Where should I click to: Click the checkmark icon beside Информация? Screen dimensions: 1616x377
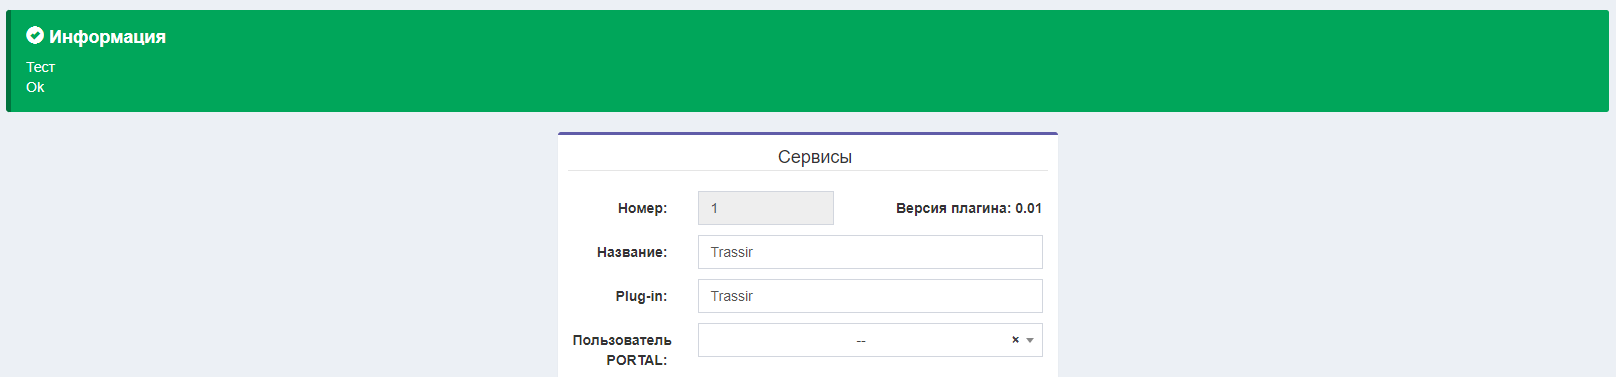coord(35,36)
